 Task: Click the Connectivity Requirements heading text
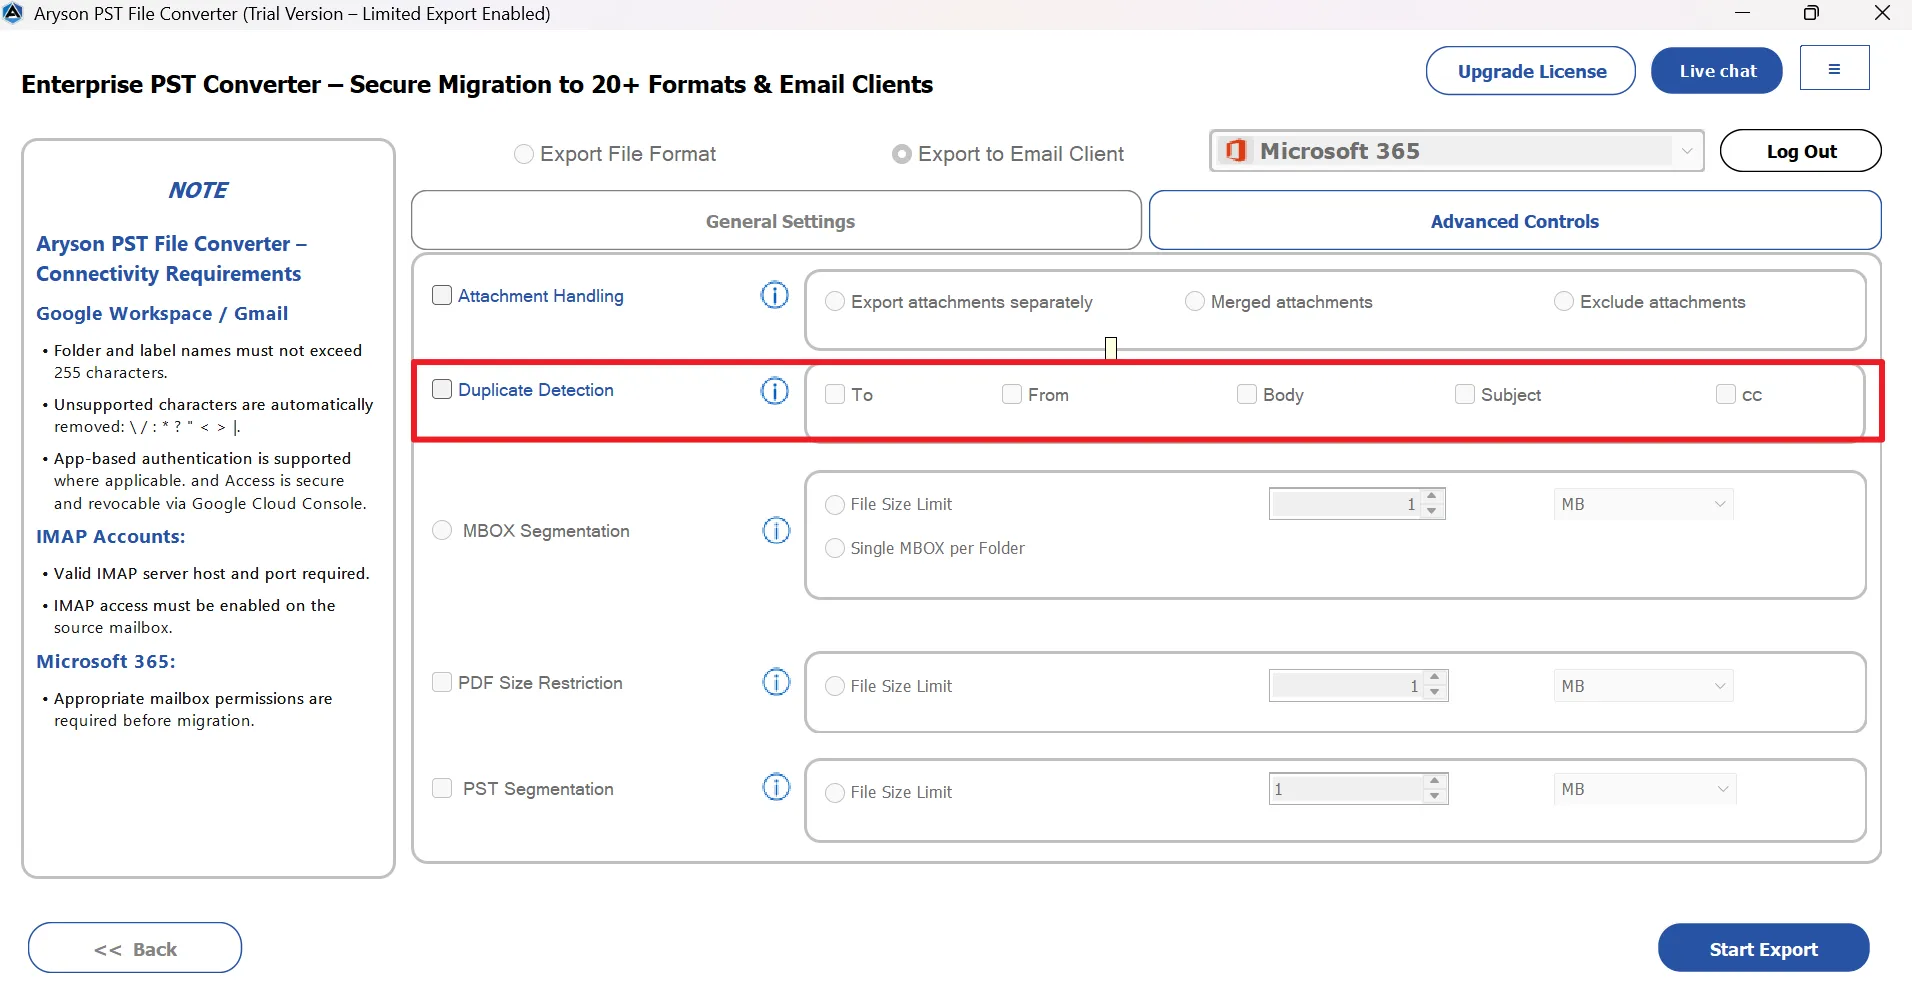pyautogui.click(x=169, y=274)
